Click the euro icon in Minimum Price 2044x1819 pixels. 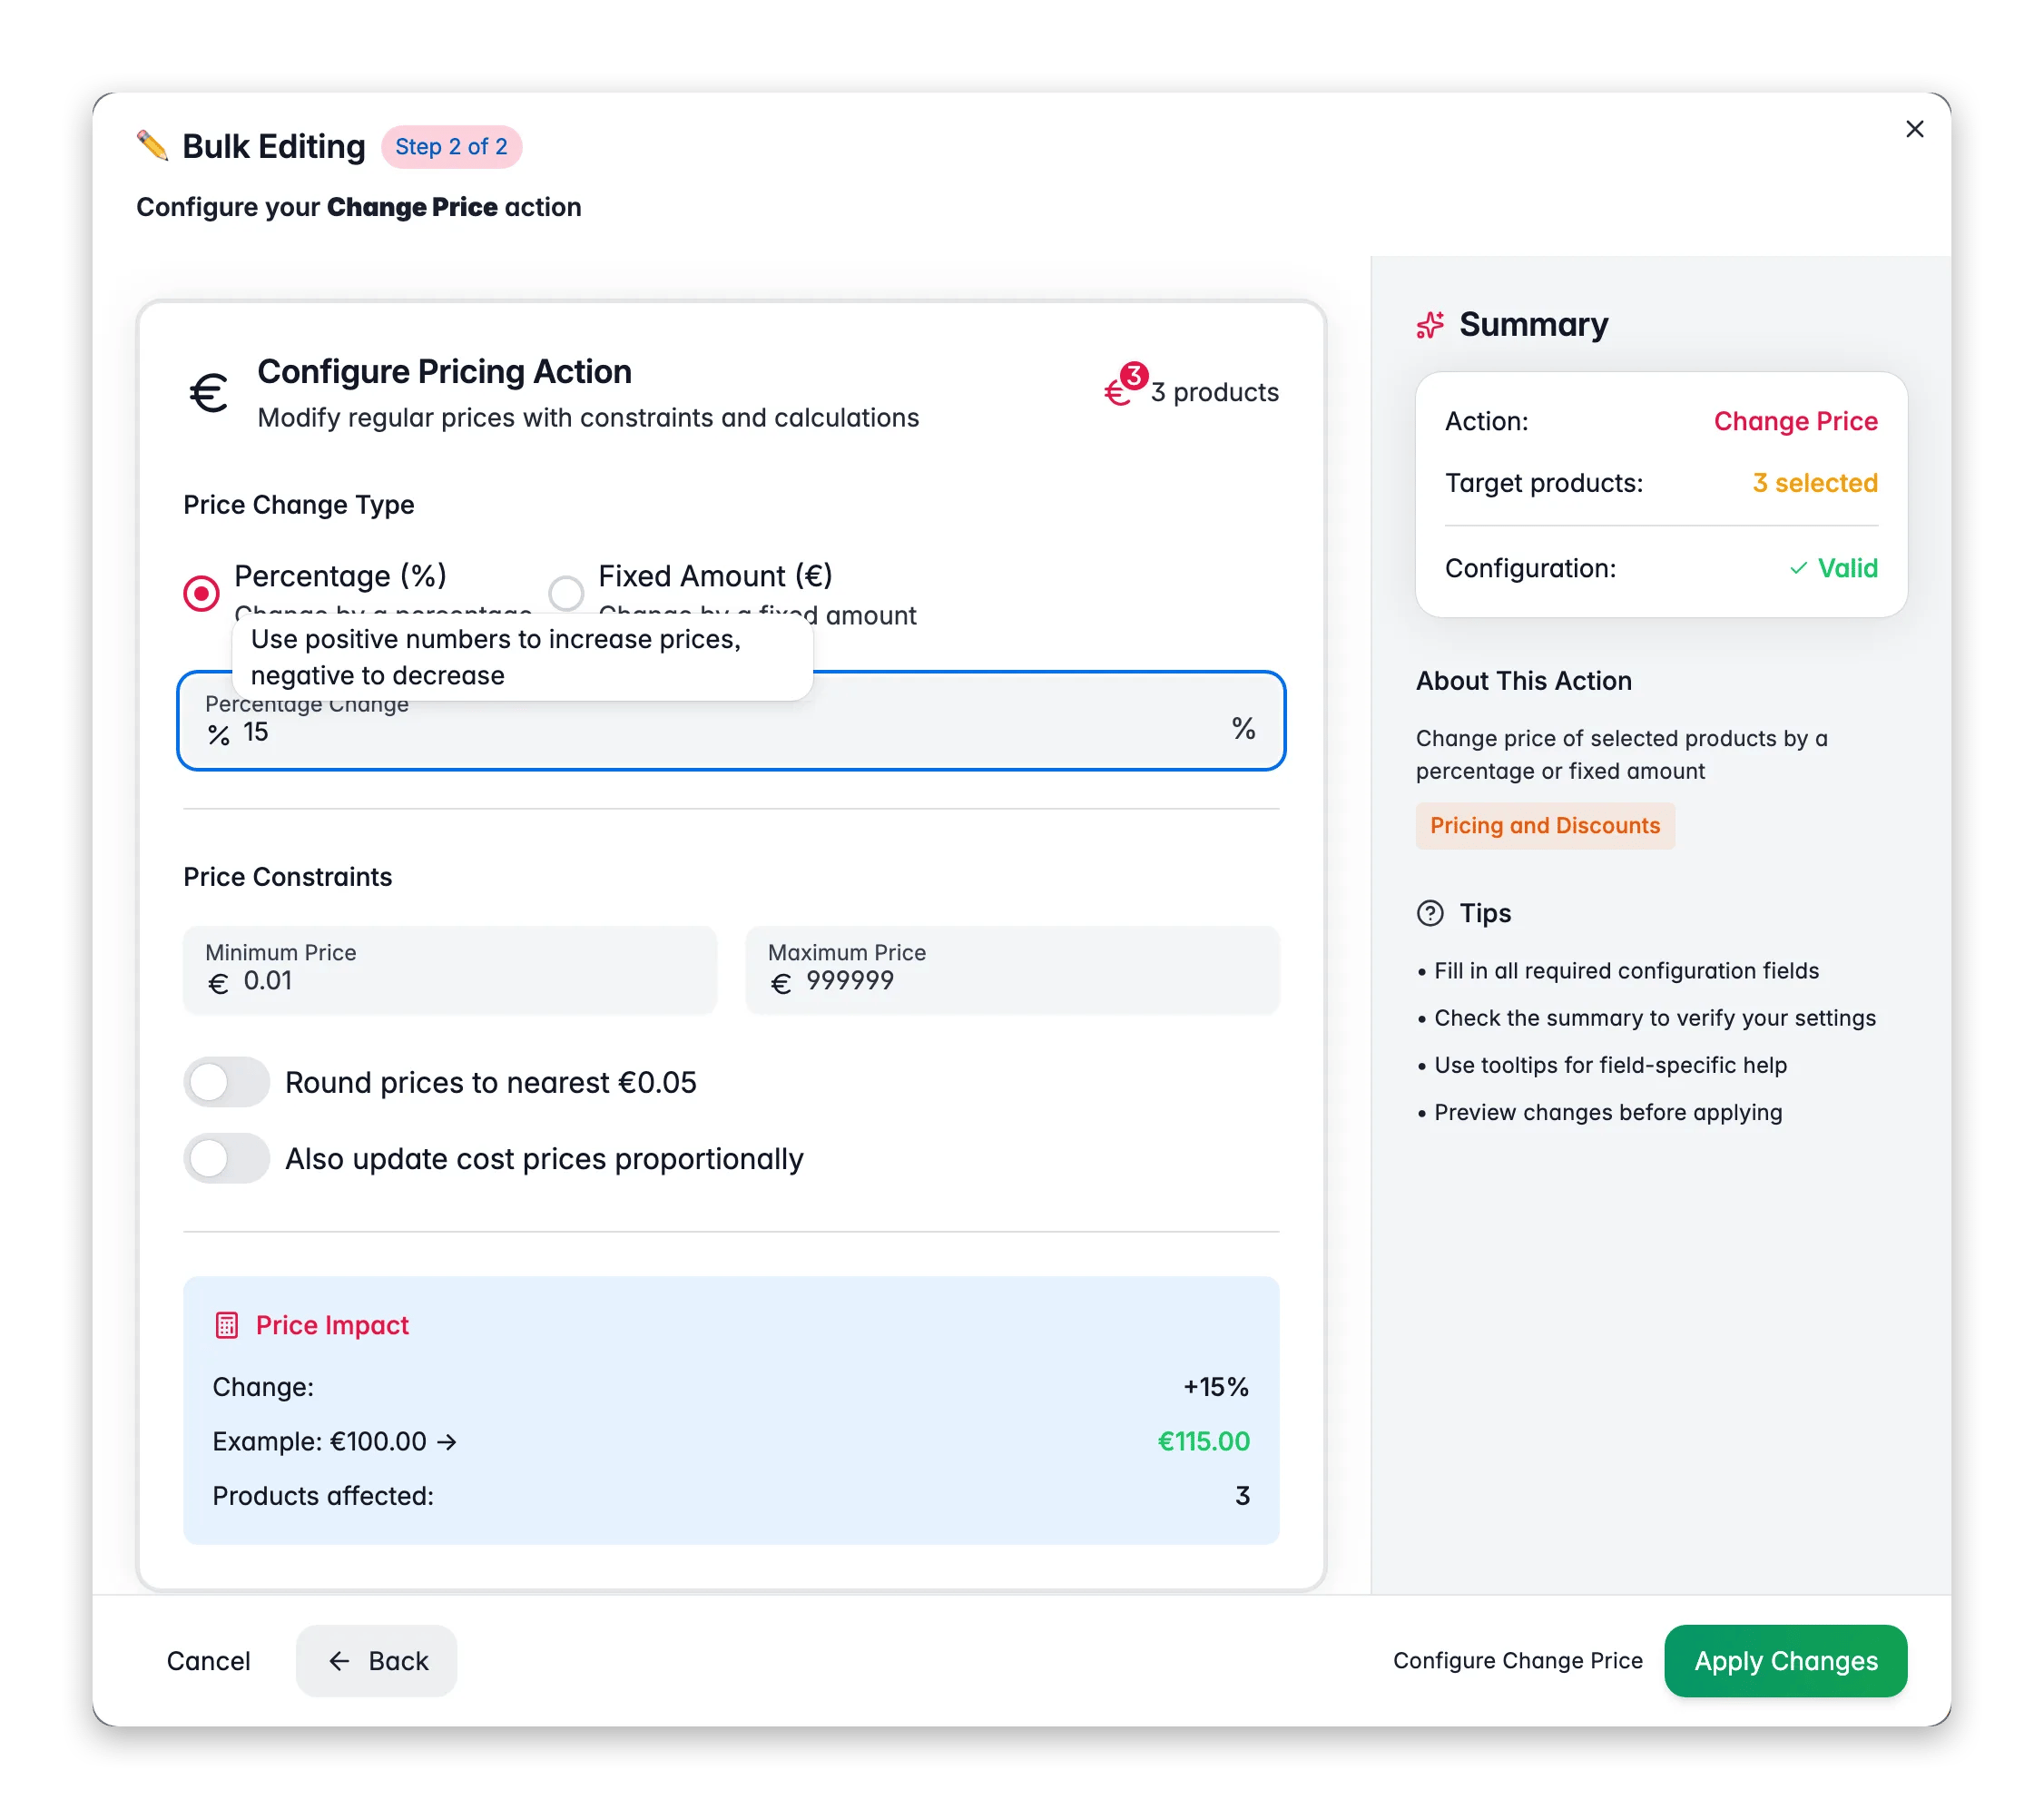click(219, 985)
